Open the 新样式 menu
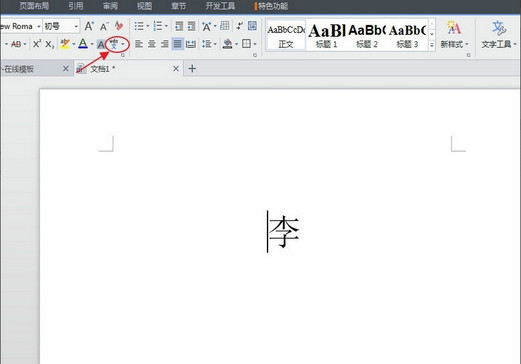 tap(454, 34)
